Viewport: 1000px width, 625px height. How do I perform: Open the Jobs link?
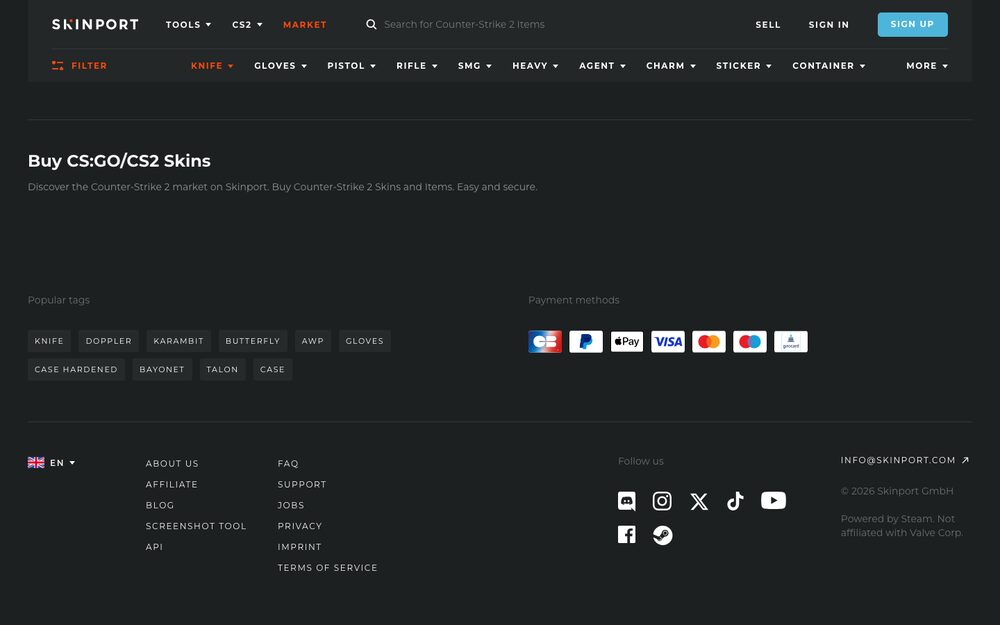tap(291, 505)
